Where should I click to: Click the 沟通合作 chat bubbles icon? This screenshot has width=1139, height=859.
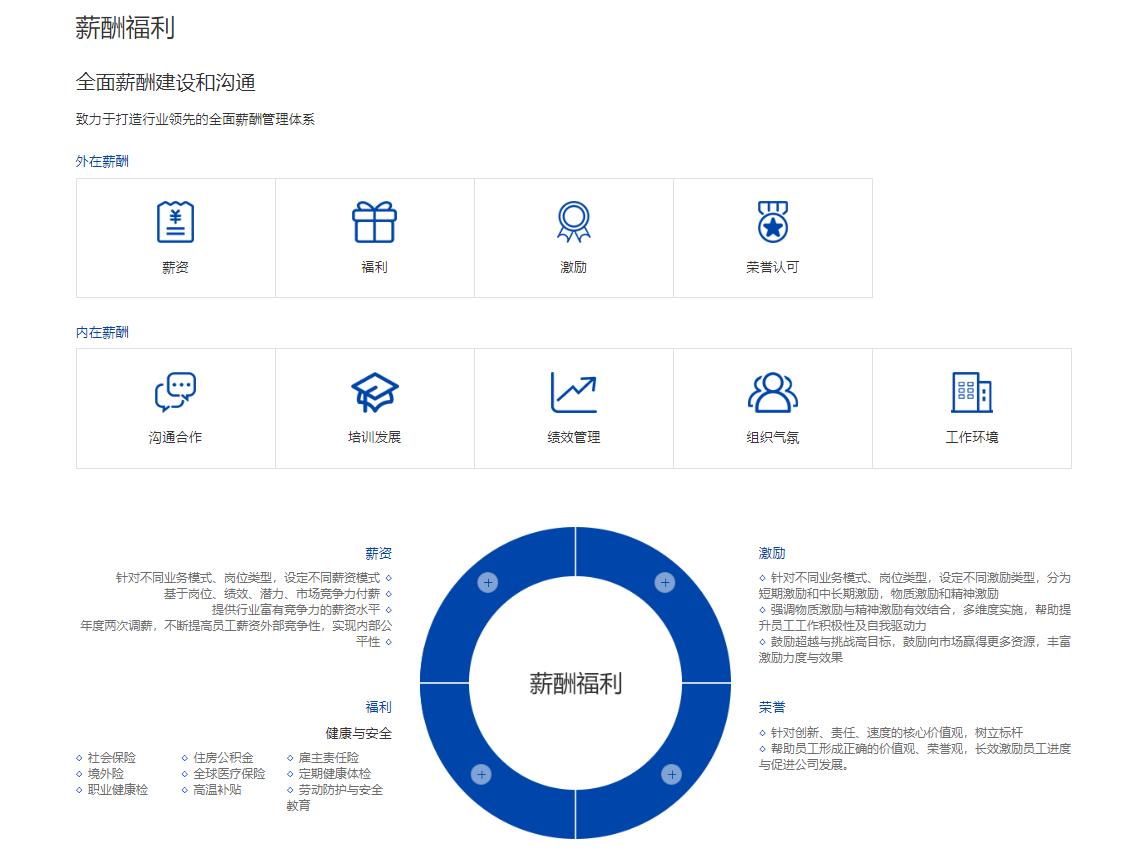point(175,392)
